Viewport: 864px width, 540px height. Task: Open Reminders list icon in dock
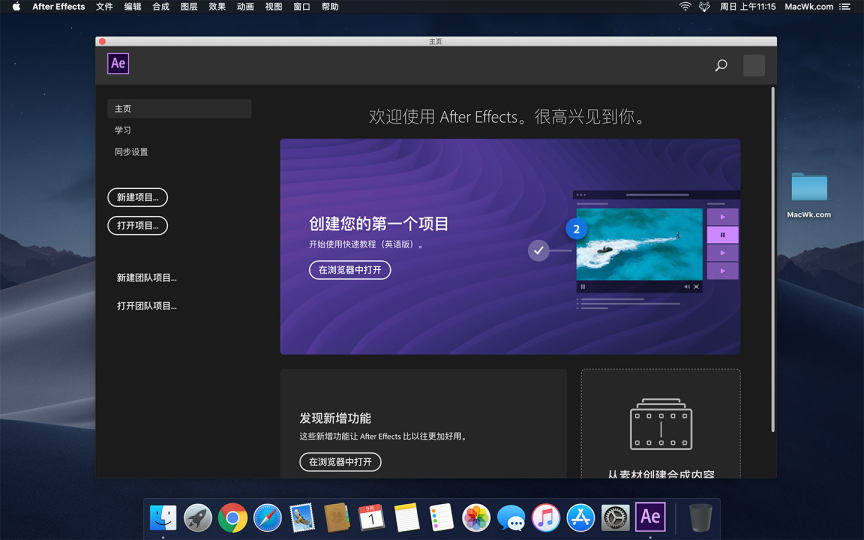pyautogui.click(x=441, y=517)
